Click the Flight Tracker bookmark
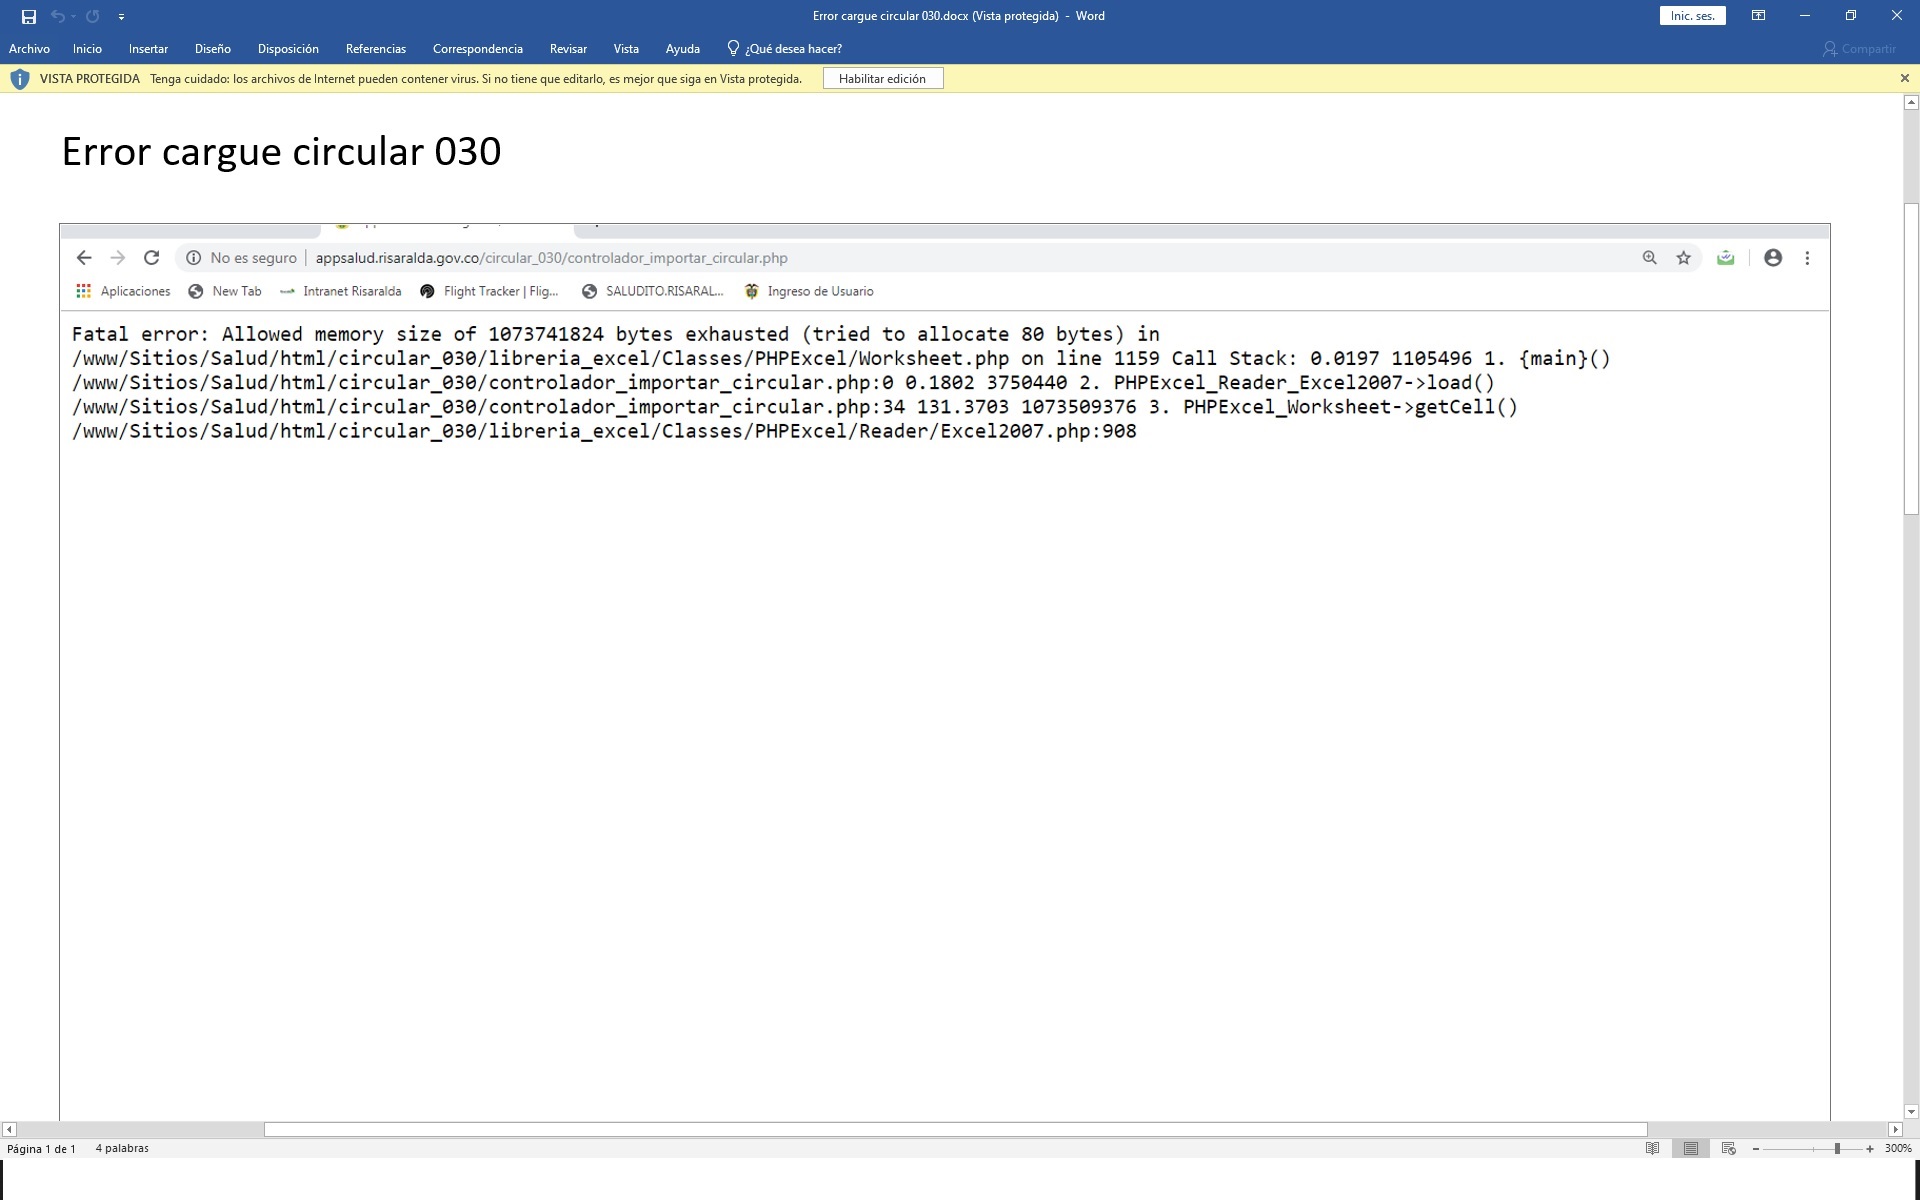This screenshot has height=1200, width=1920. click(489, 291)
